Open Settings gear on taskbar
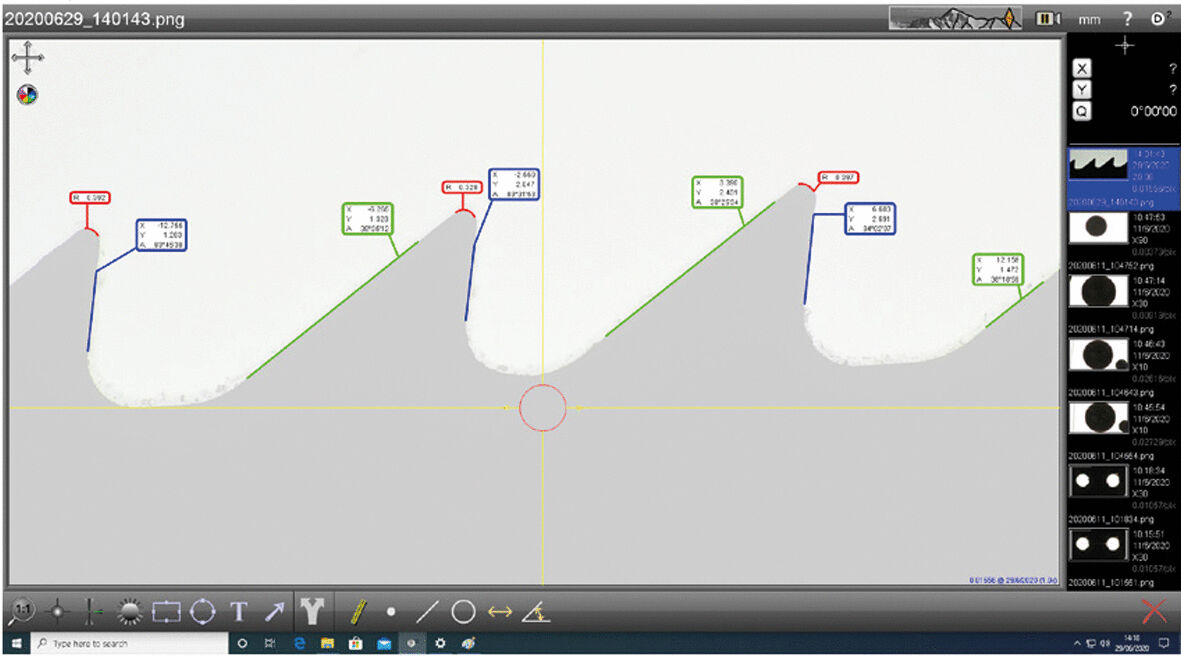 click(x=441, y=643)
